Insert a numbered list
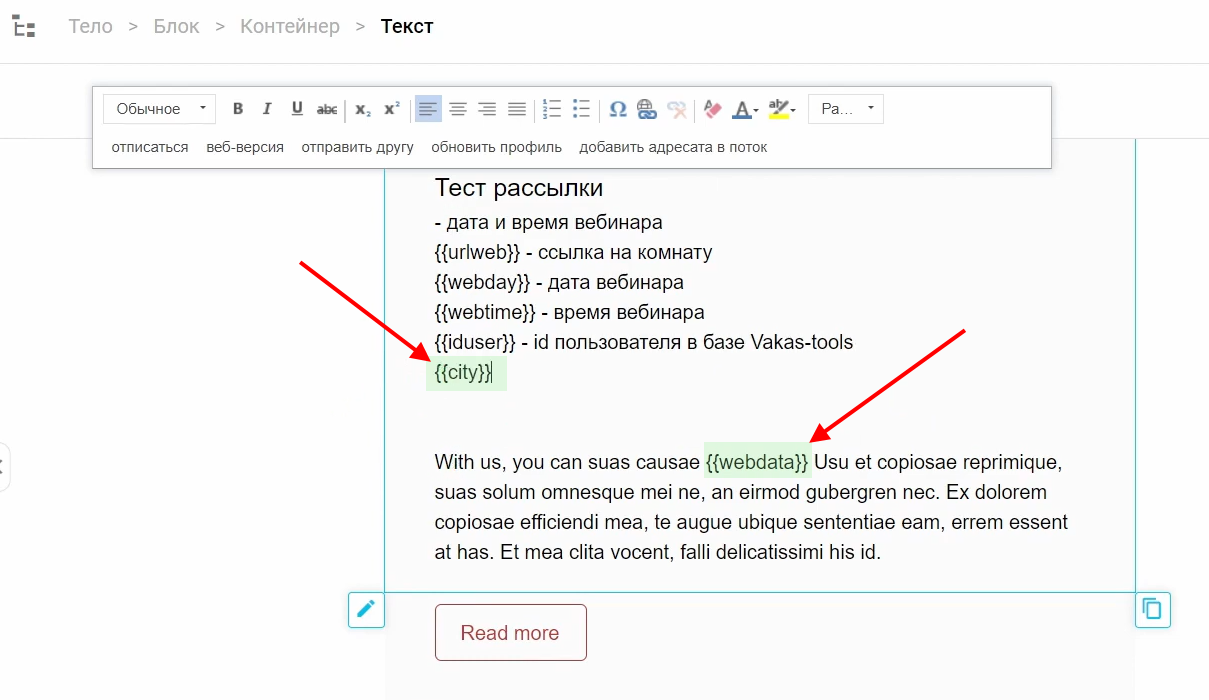This screenshot has width=1209, height=700. pyautogui.click(x=552, y=109)
